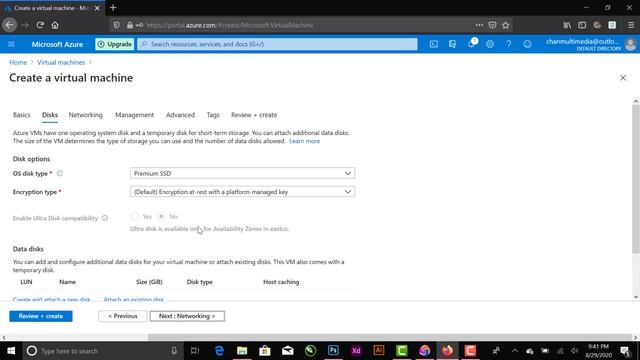Image resolution: width=640 pixels, height=360 pixels.
Task: Show hidden system tray icons
Action: pyautogui.click(x=514, y=351)
